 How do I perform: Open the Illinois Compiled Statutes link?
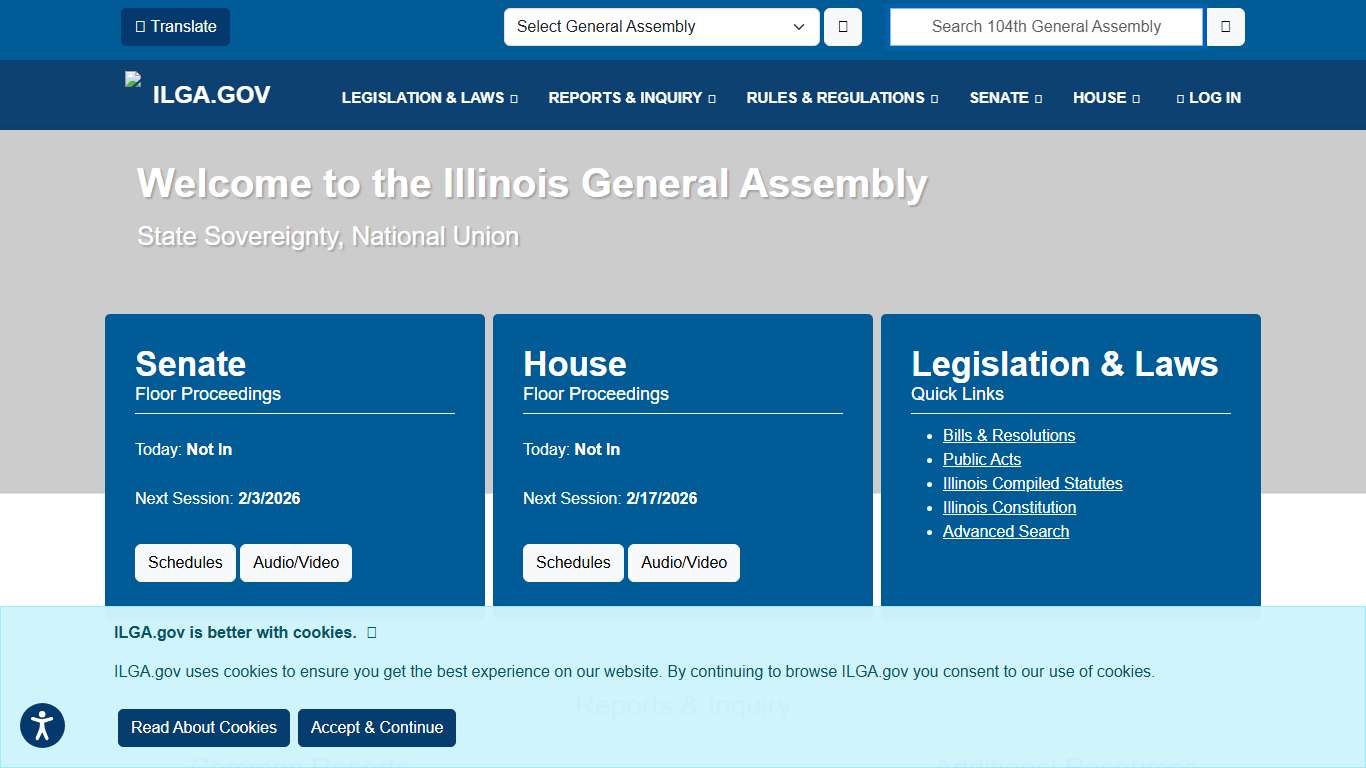pyautogui.click(x=1032, y=483)
